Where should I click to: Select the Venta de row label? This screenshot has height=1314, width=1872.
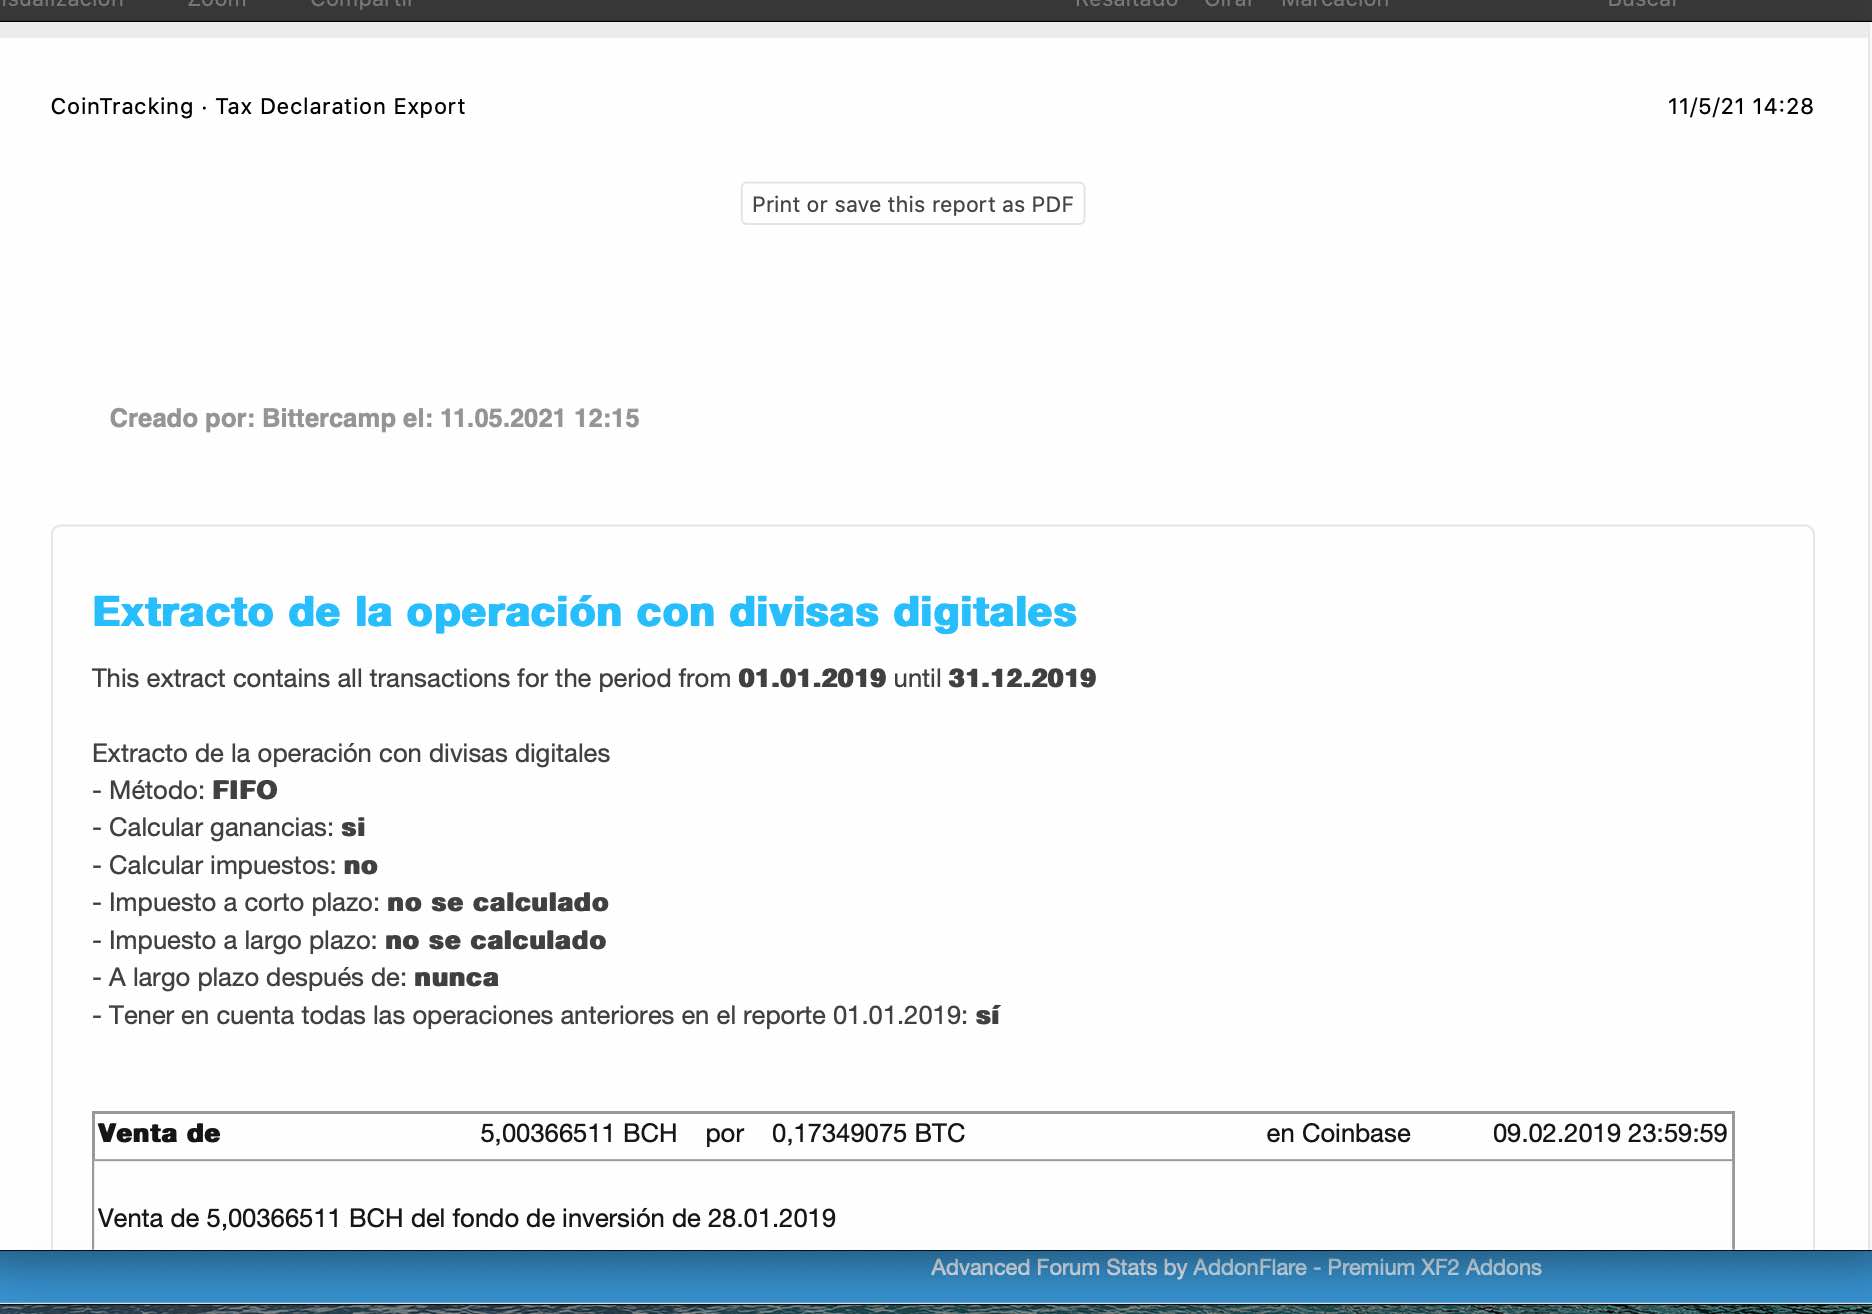[159, 1134]
